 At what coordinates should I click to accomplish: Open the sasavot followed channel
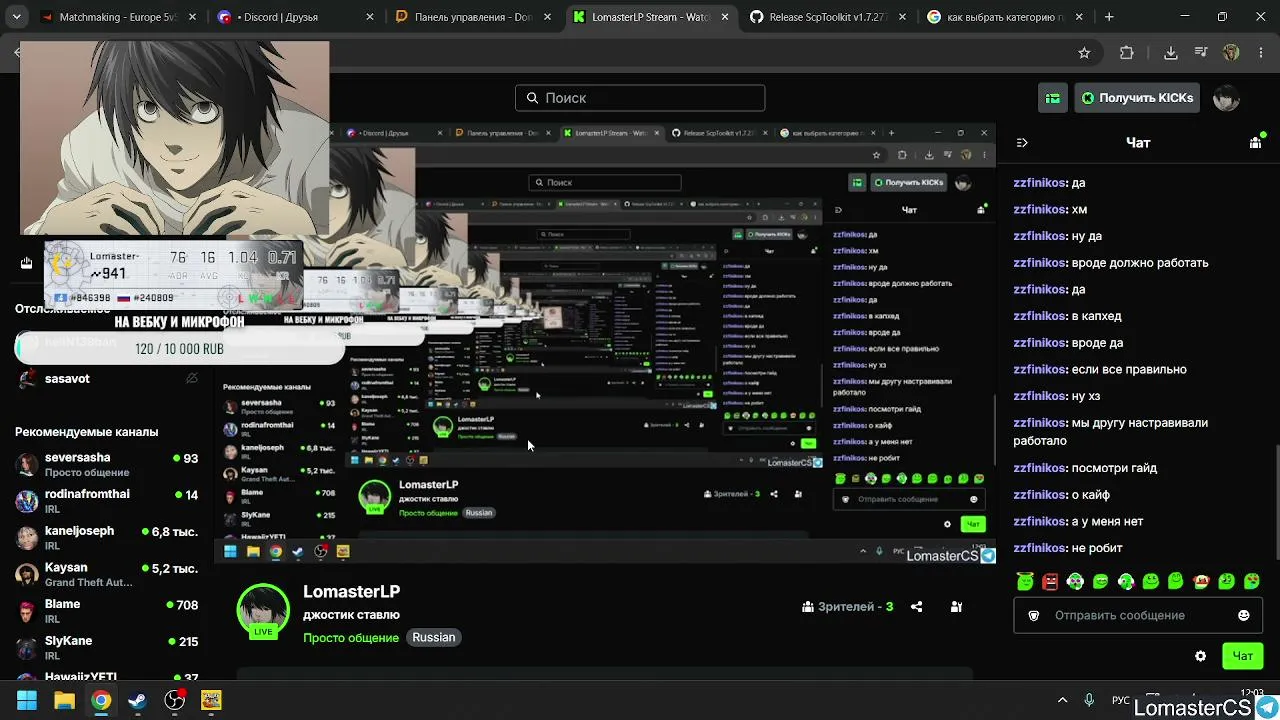[107, 379]
